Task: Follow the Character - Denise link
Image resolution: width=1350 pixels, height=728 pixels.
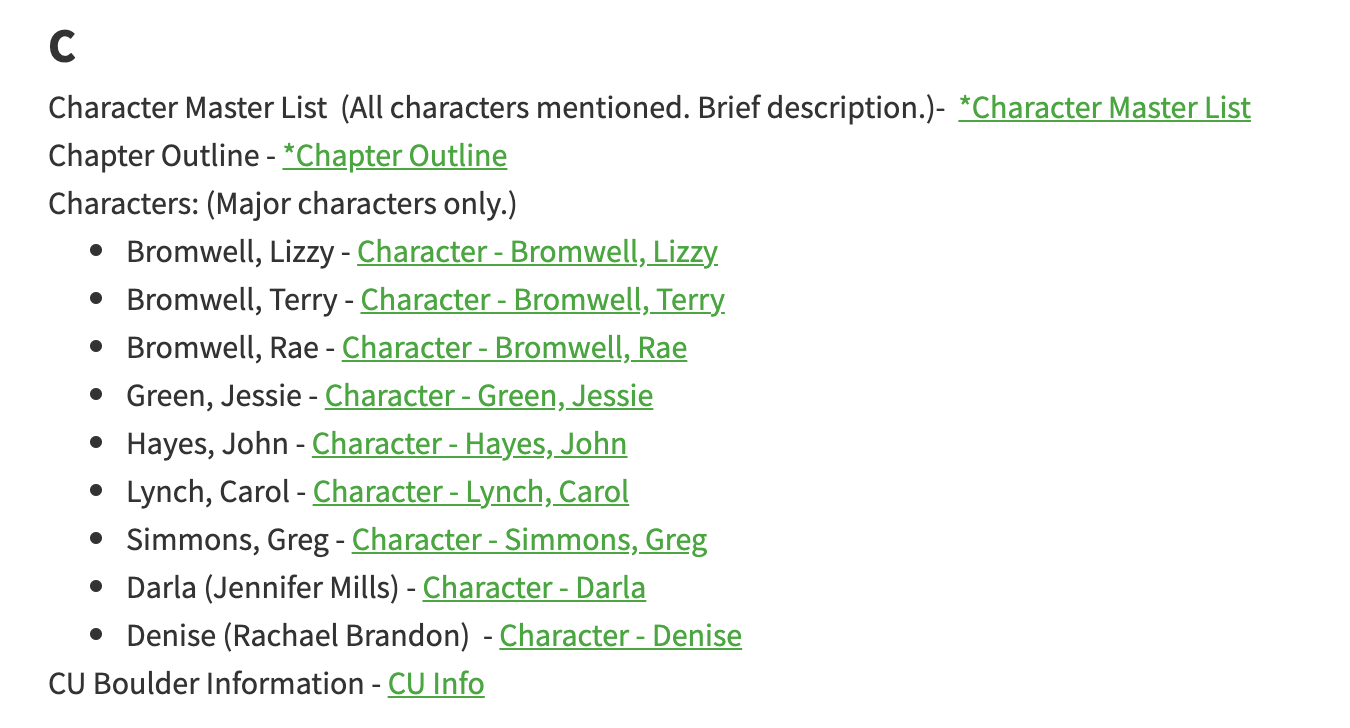Action: point(621,635)
